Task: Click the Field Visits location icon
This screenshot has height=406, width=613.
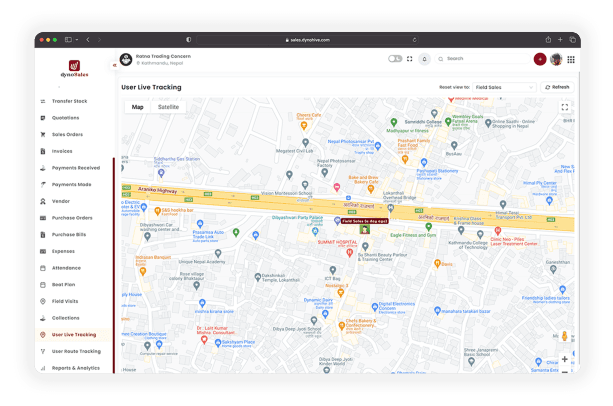Action: [43, 301]
